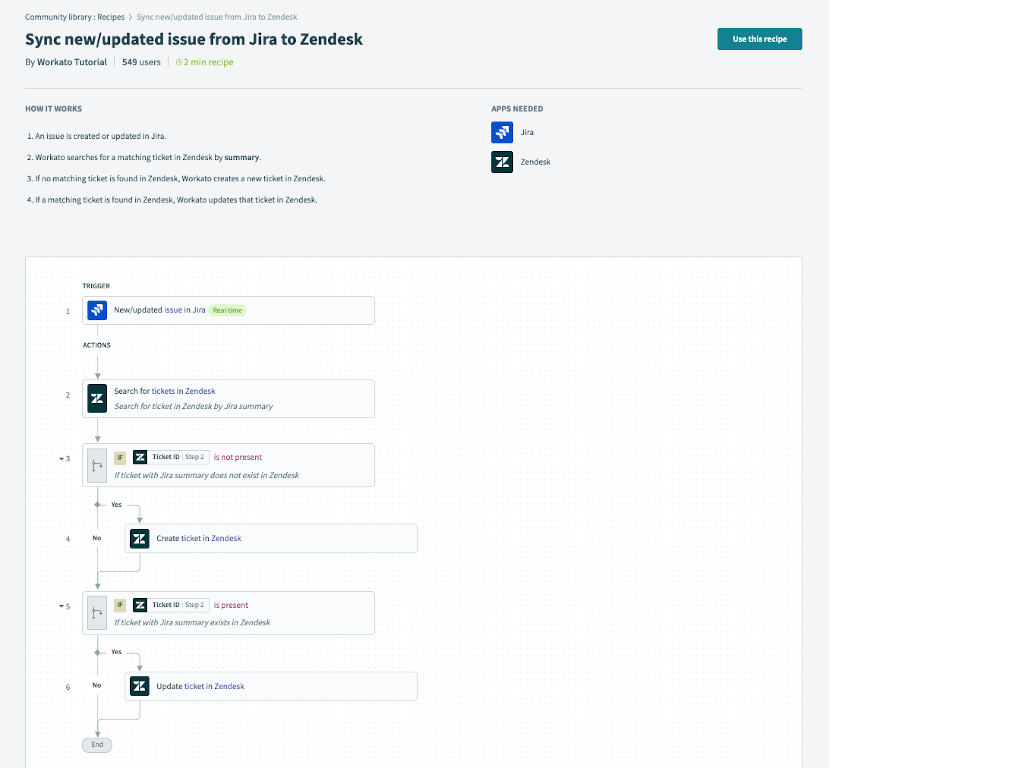Open the Recipes breadcrumb link
This screenshot has height=768, width=1024.
[113, 16]
